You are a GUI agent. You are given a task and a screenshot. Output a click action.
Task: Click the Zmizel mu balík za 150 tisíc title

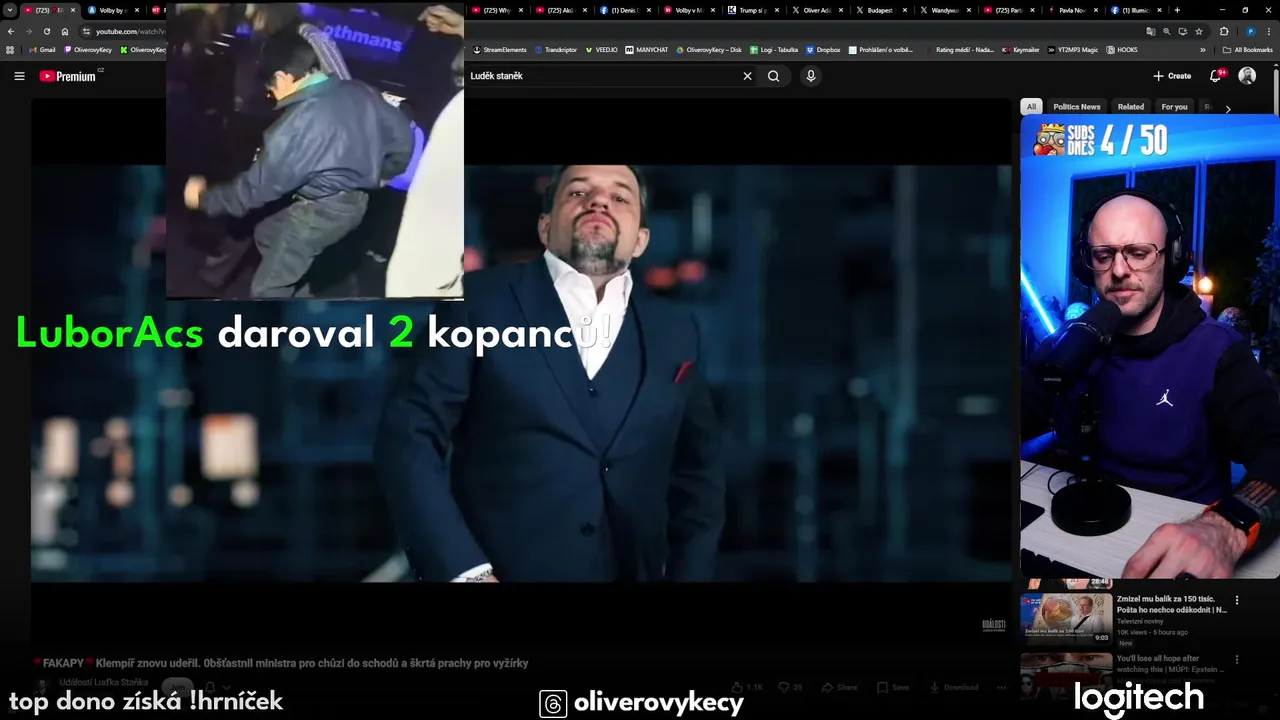coord(1171,604)
